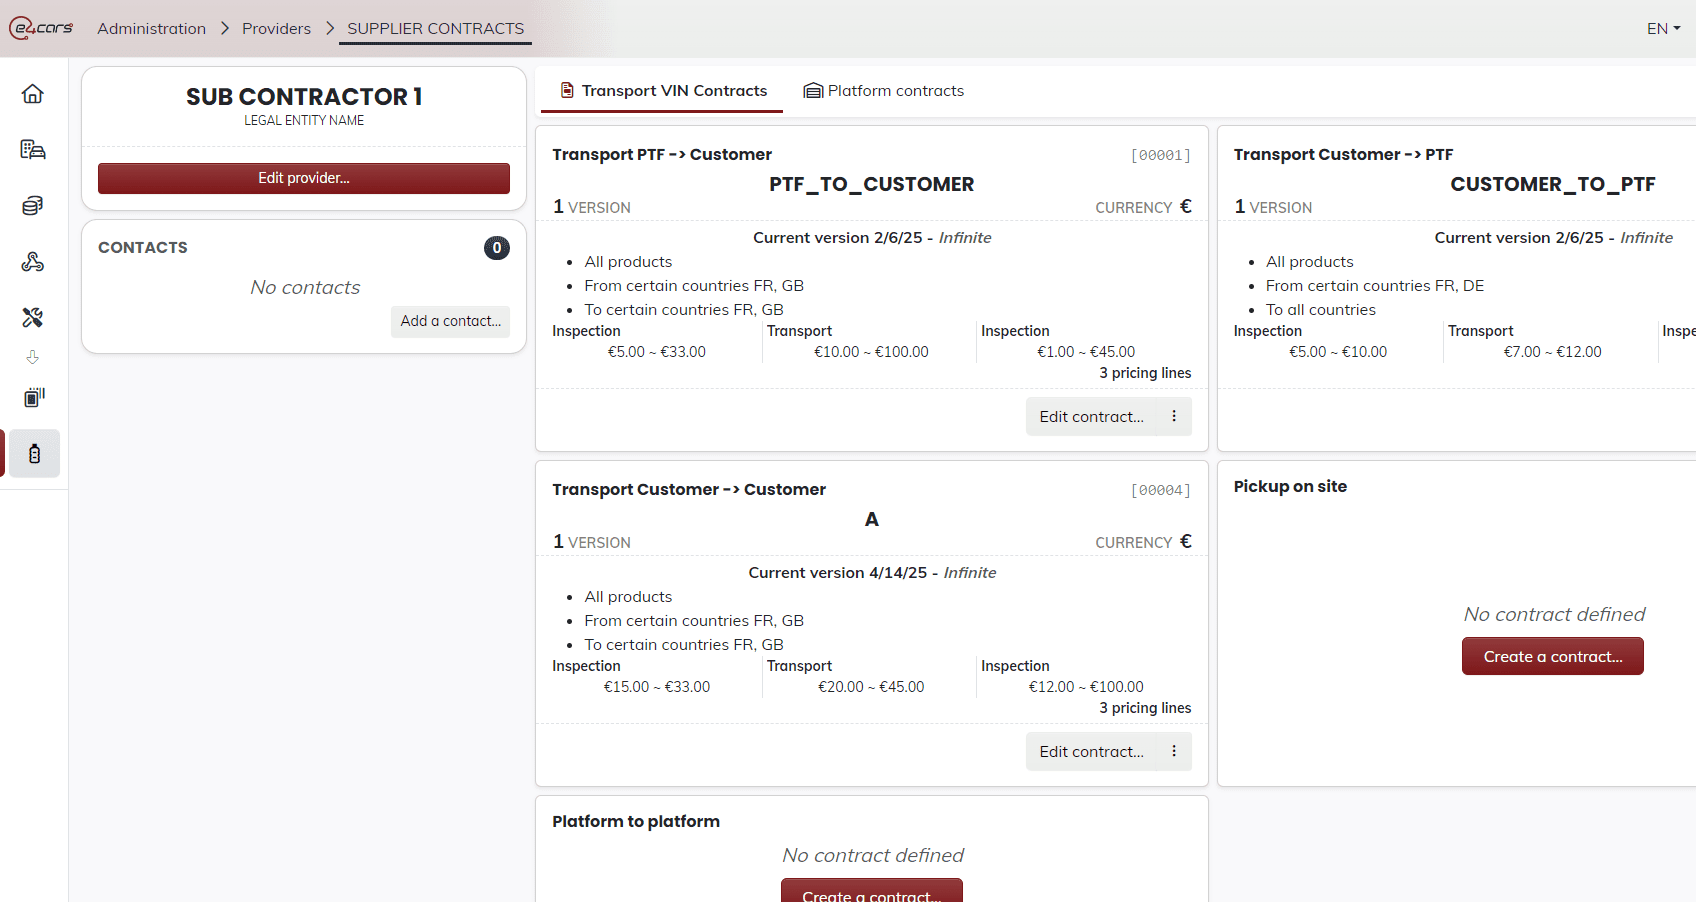Screen dimensions: 1696x902
Task: Open more options for PTF_TO_CUSTOMER contract
Action: [x=1174, y=416]
